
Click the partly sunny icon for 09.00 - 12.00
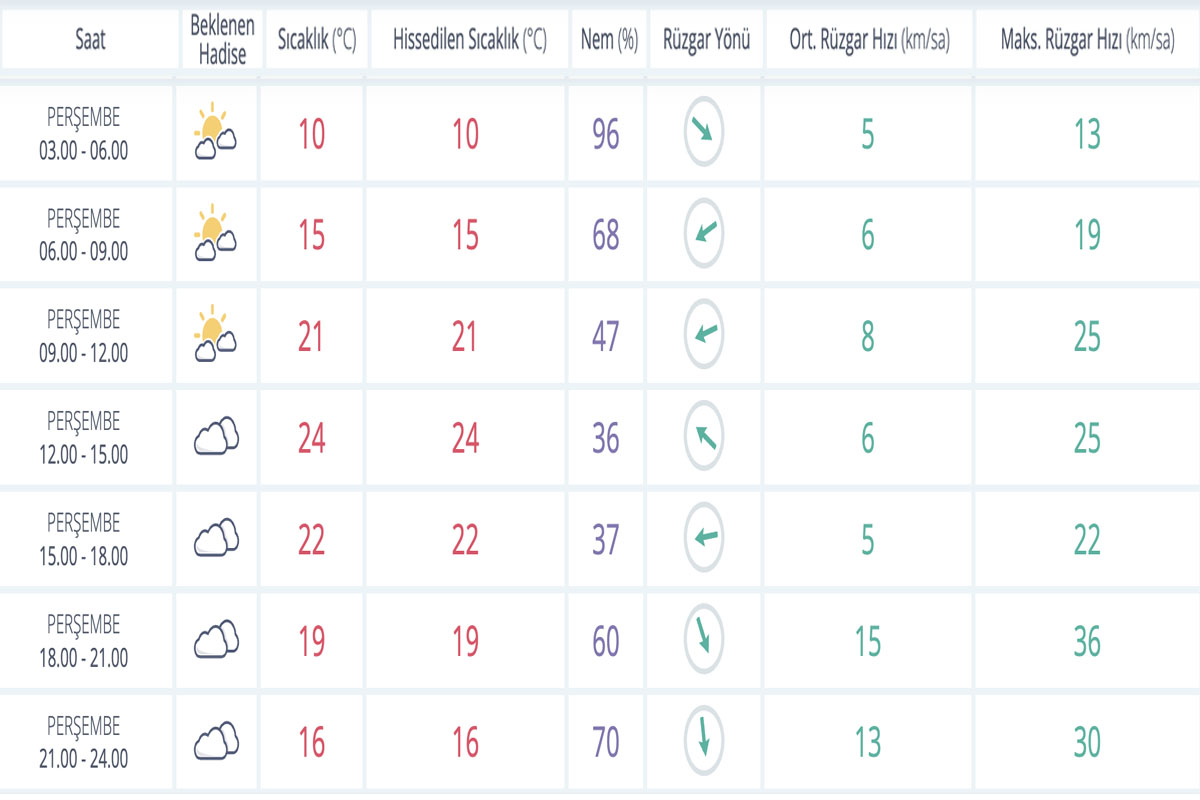click(x=215, y=337)
